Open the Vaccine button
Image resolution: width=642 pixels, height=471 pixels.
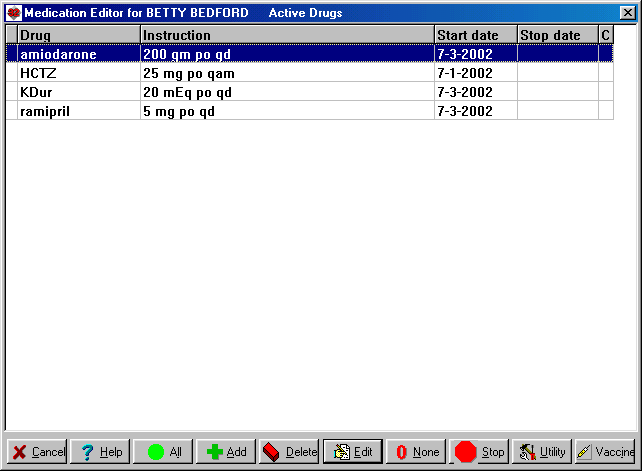coord(605,452)
